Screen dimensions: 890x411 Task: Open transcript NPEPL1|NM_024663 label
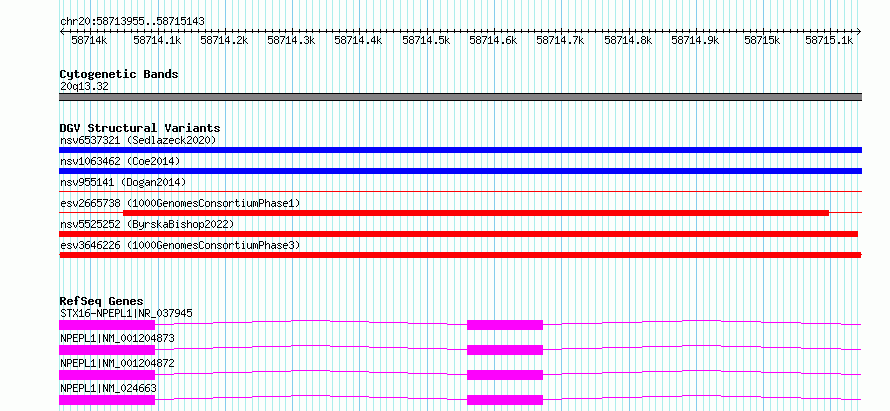(x=108, y=388)
